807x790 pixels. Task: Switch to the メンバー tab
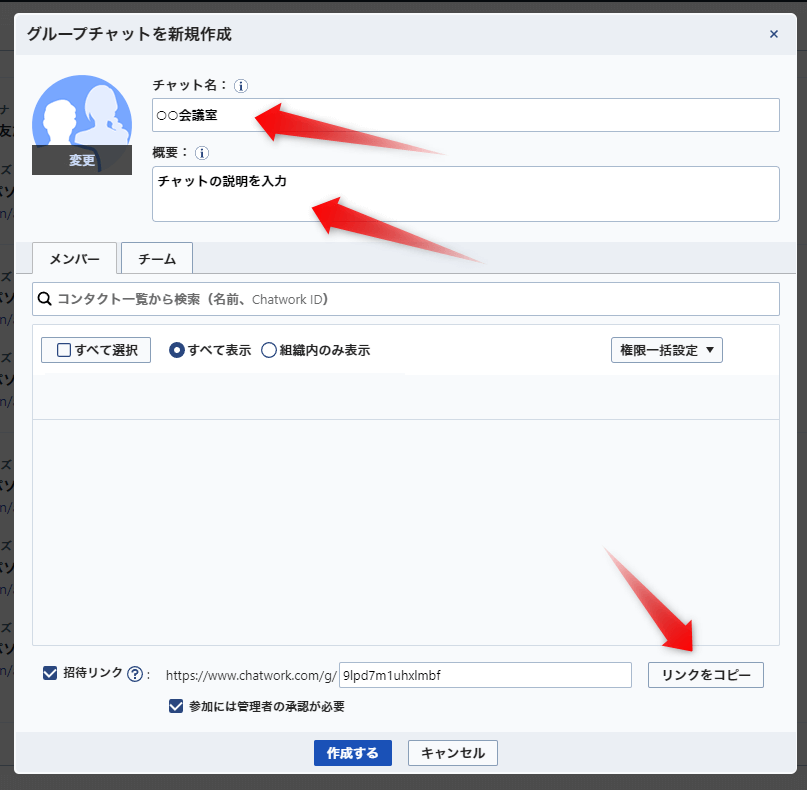[75, 258]
